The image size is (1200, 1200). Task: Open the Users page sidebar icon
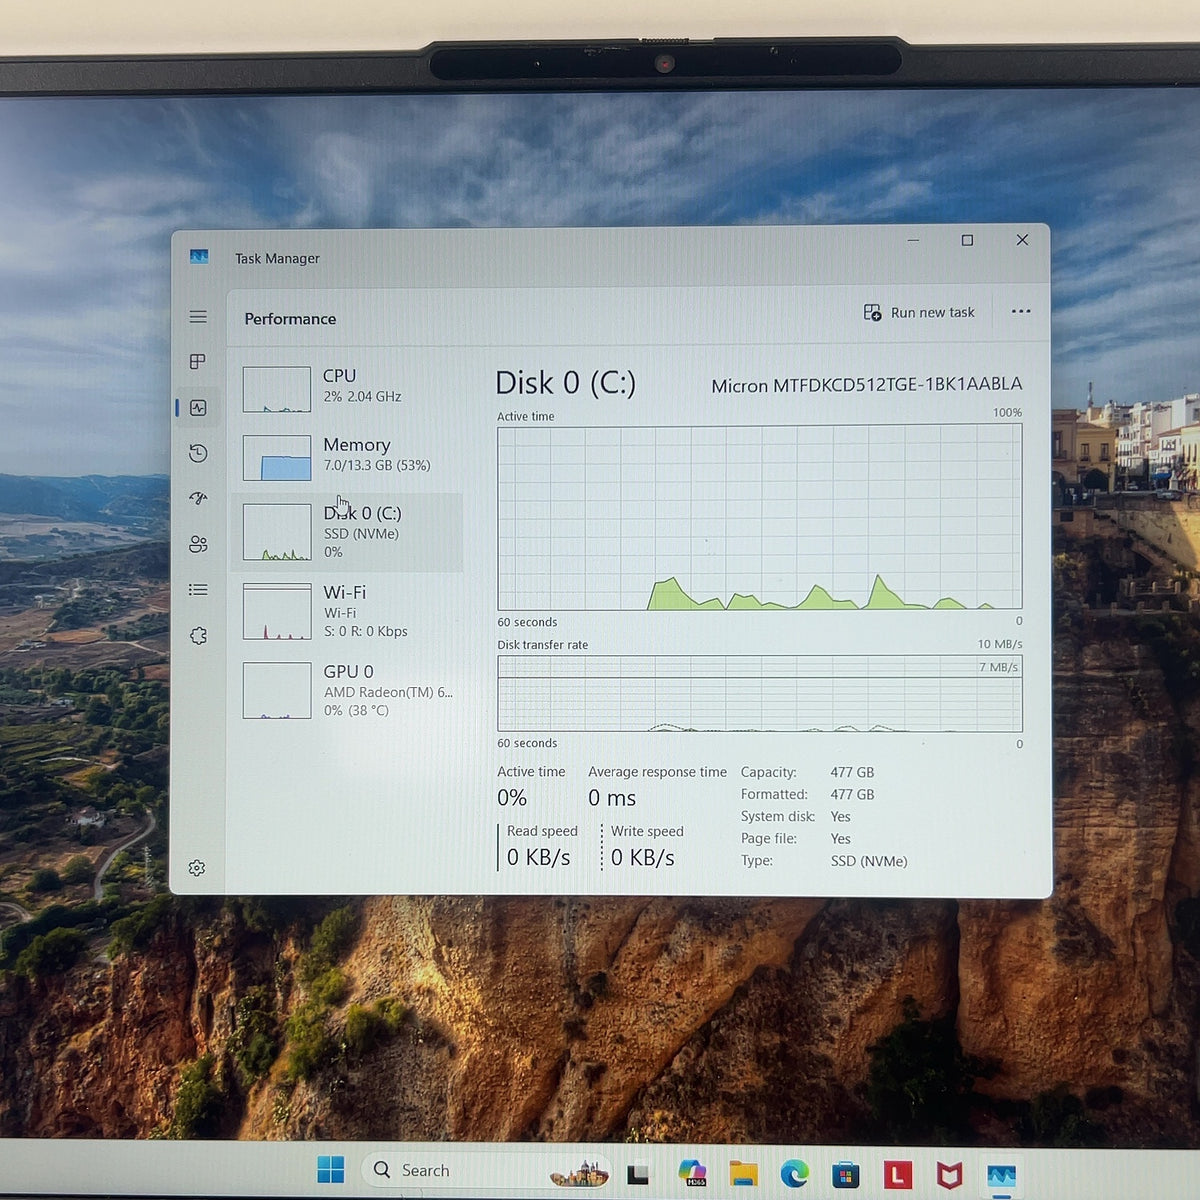point(198,544)
